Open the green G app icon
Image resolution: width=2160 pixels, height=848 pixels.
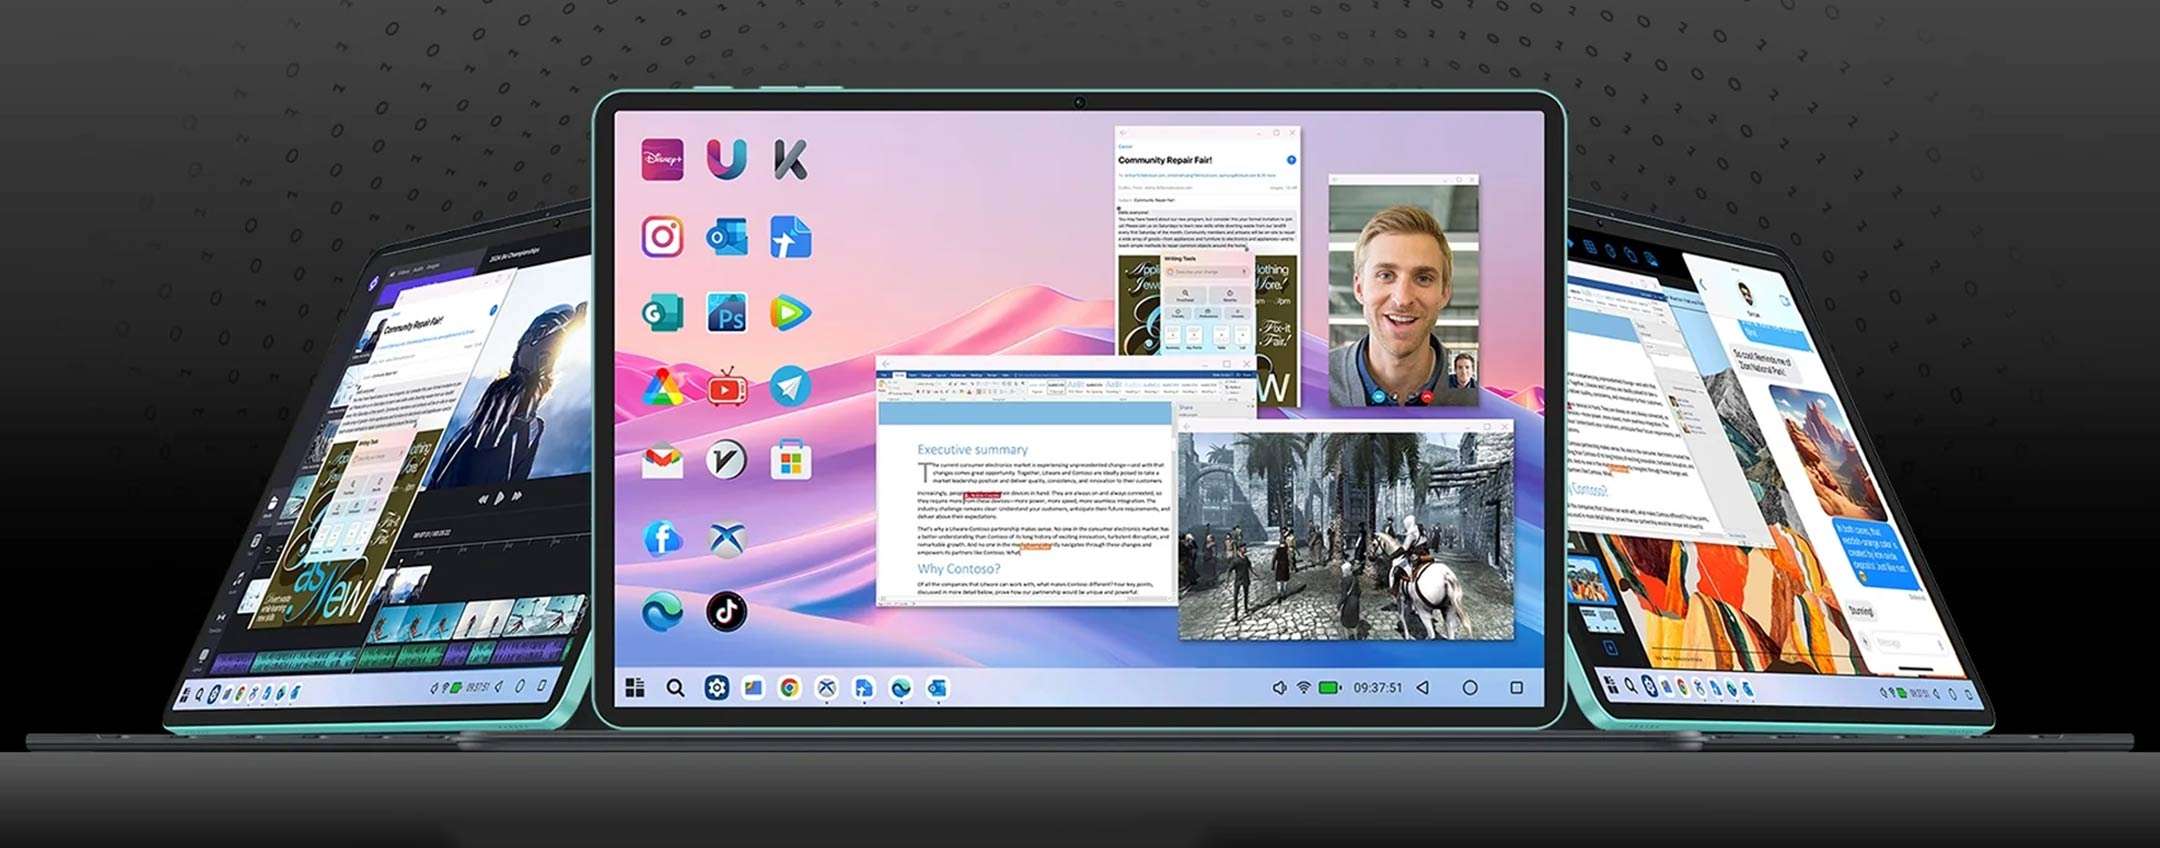[662, 313]
